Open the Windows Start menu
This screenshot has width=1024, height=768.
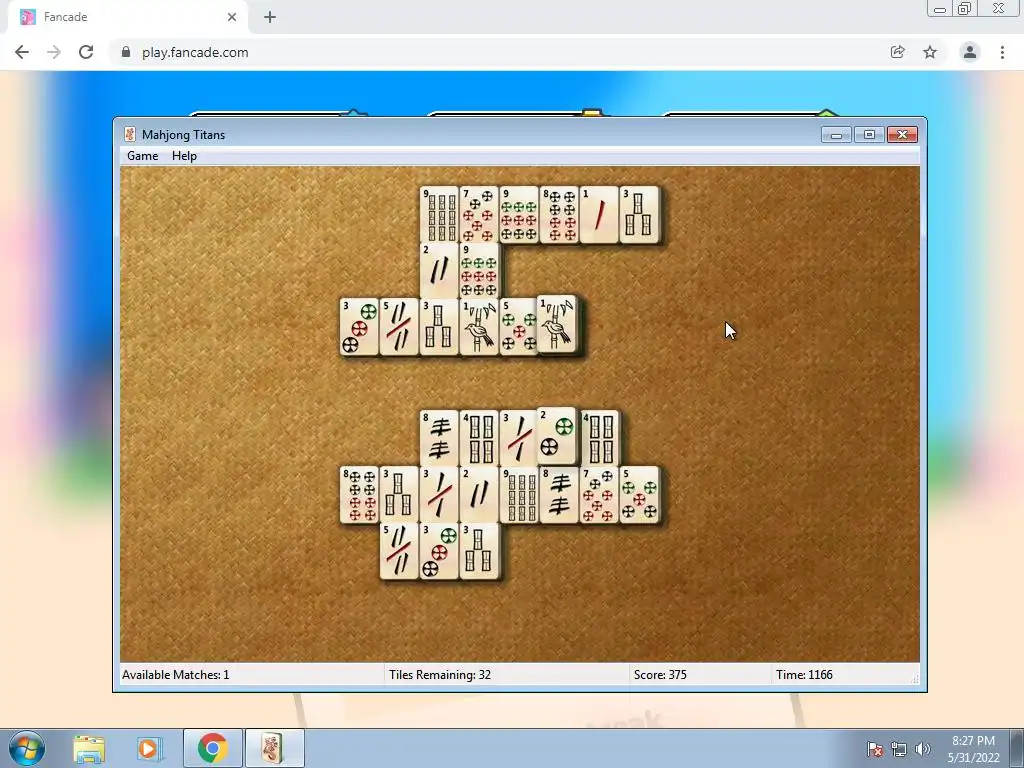[x=27, y=748]
